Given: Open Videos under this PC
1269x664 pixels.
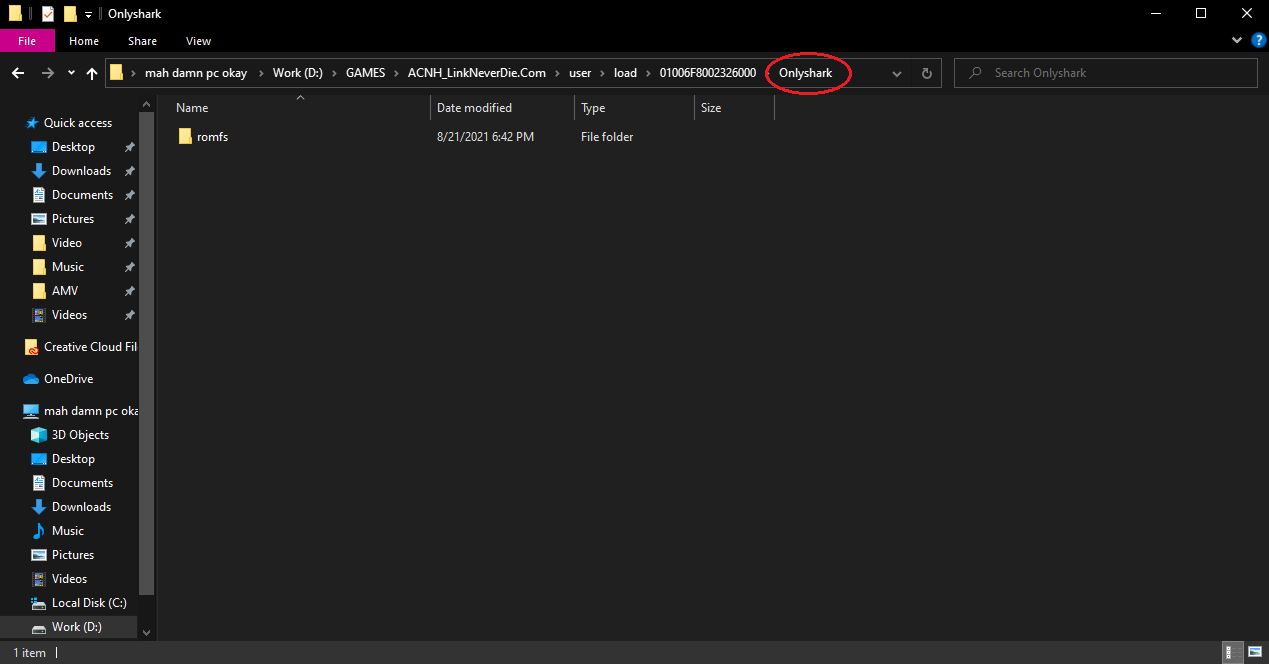Looking at the screenshot, I should click(x=69, y=579).
